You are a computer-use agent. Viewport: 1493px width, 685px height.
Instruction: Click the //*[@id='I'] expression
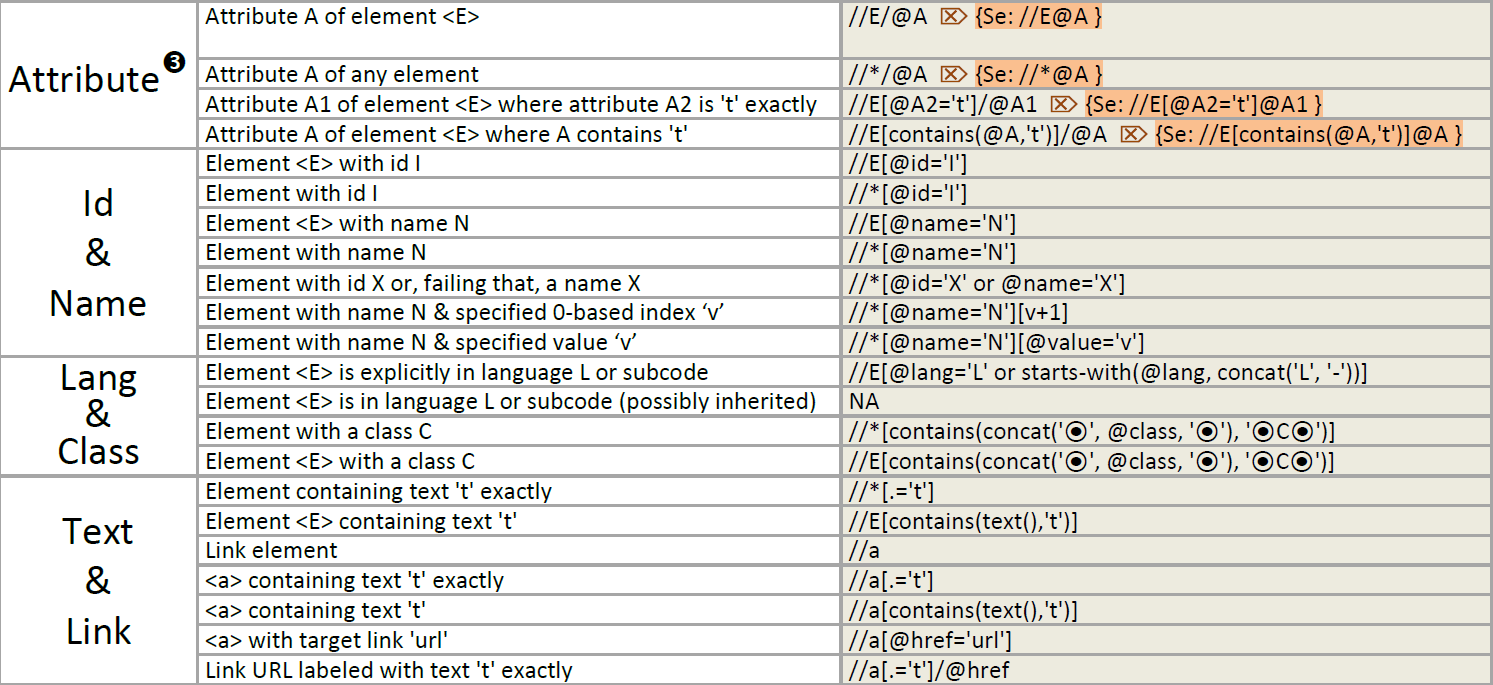(x=908, y=193)
